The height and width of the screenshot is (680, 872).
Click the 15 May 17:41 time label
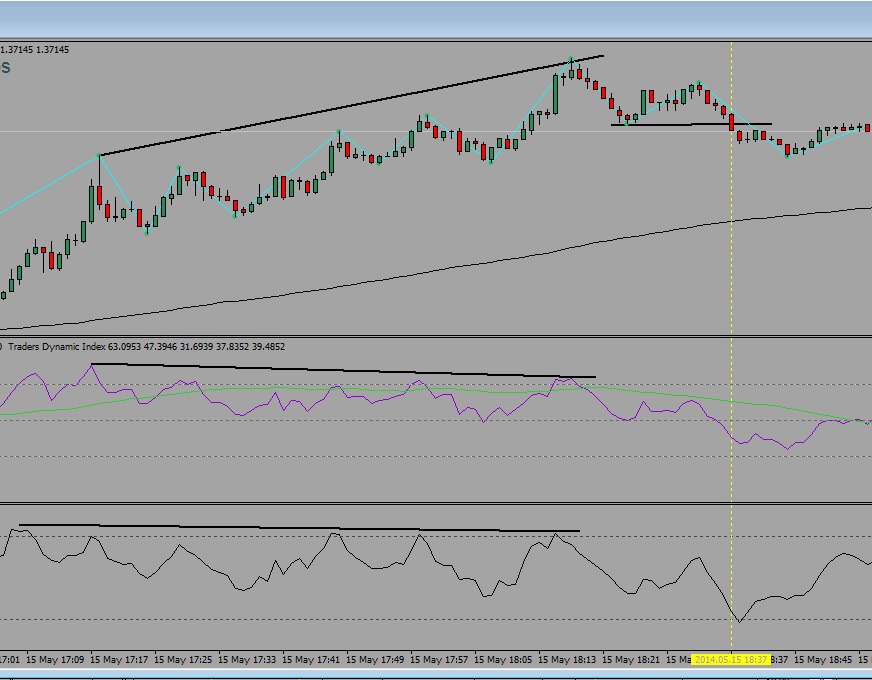pyautogui.click(x=311, y=659)
